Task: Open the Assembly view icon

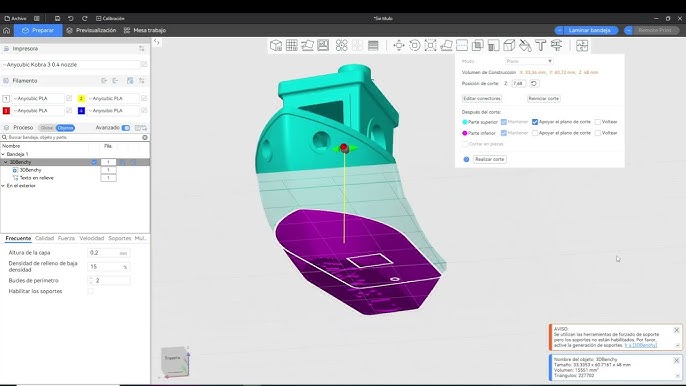Action: click(582, 46)
